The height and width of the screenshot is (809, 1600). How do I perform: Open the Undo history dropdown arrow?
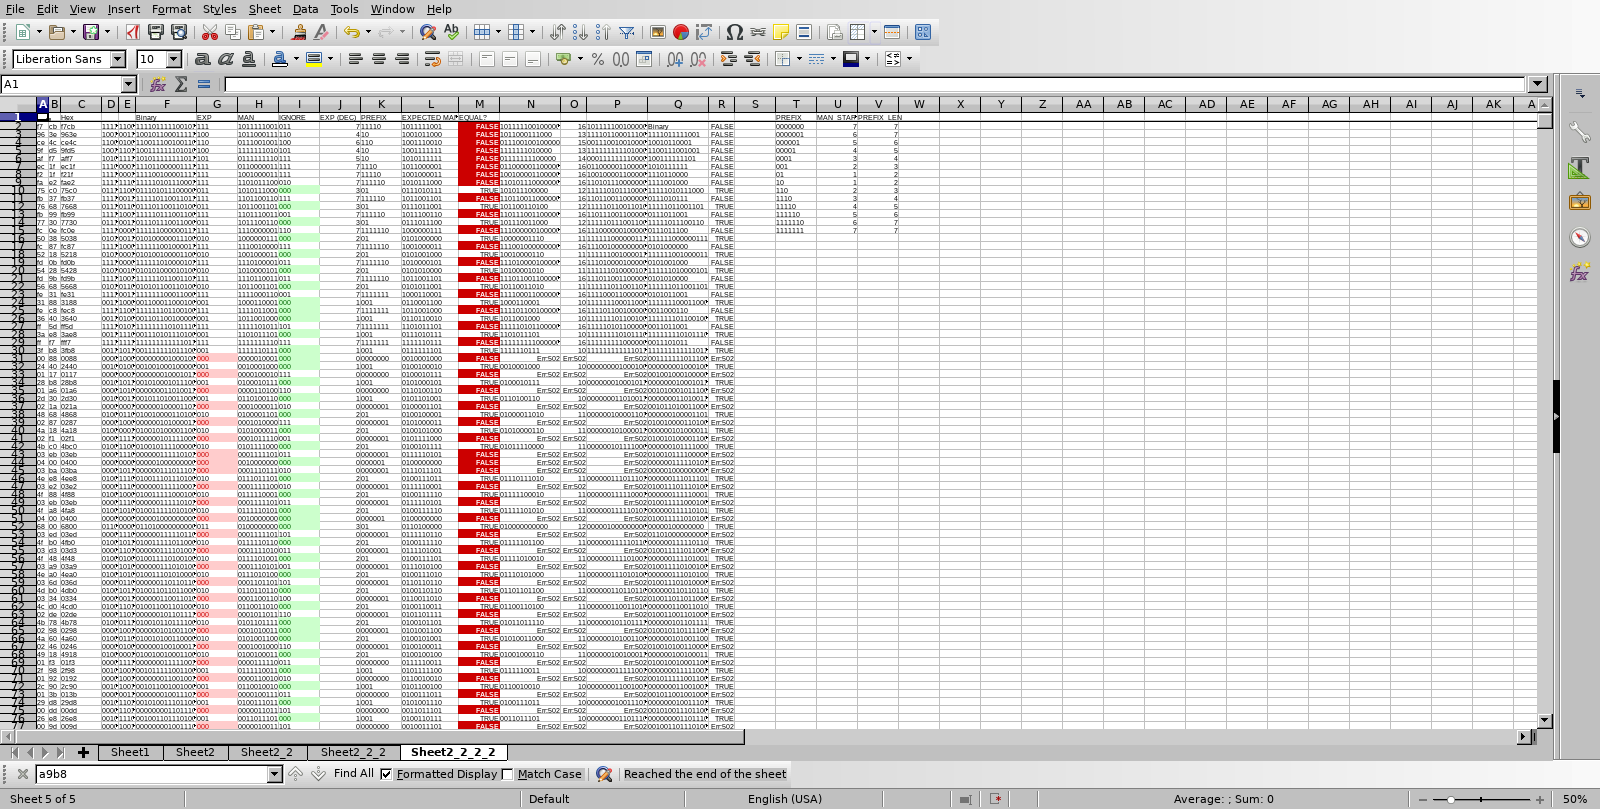[x=367, y=32]
